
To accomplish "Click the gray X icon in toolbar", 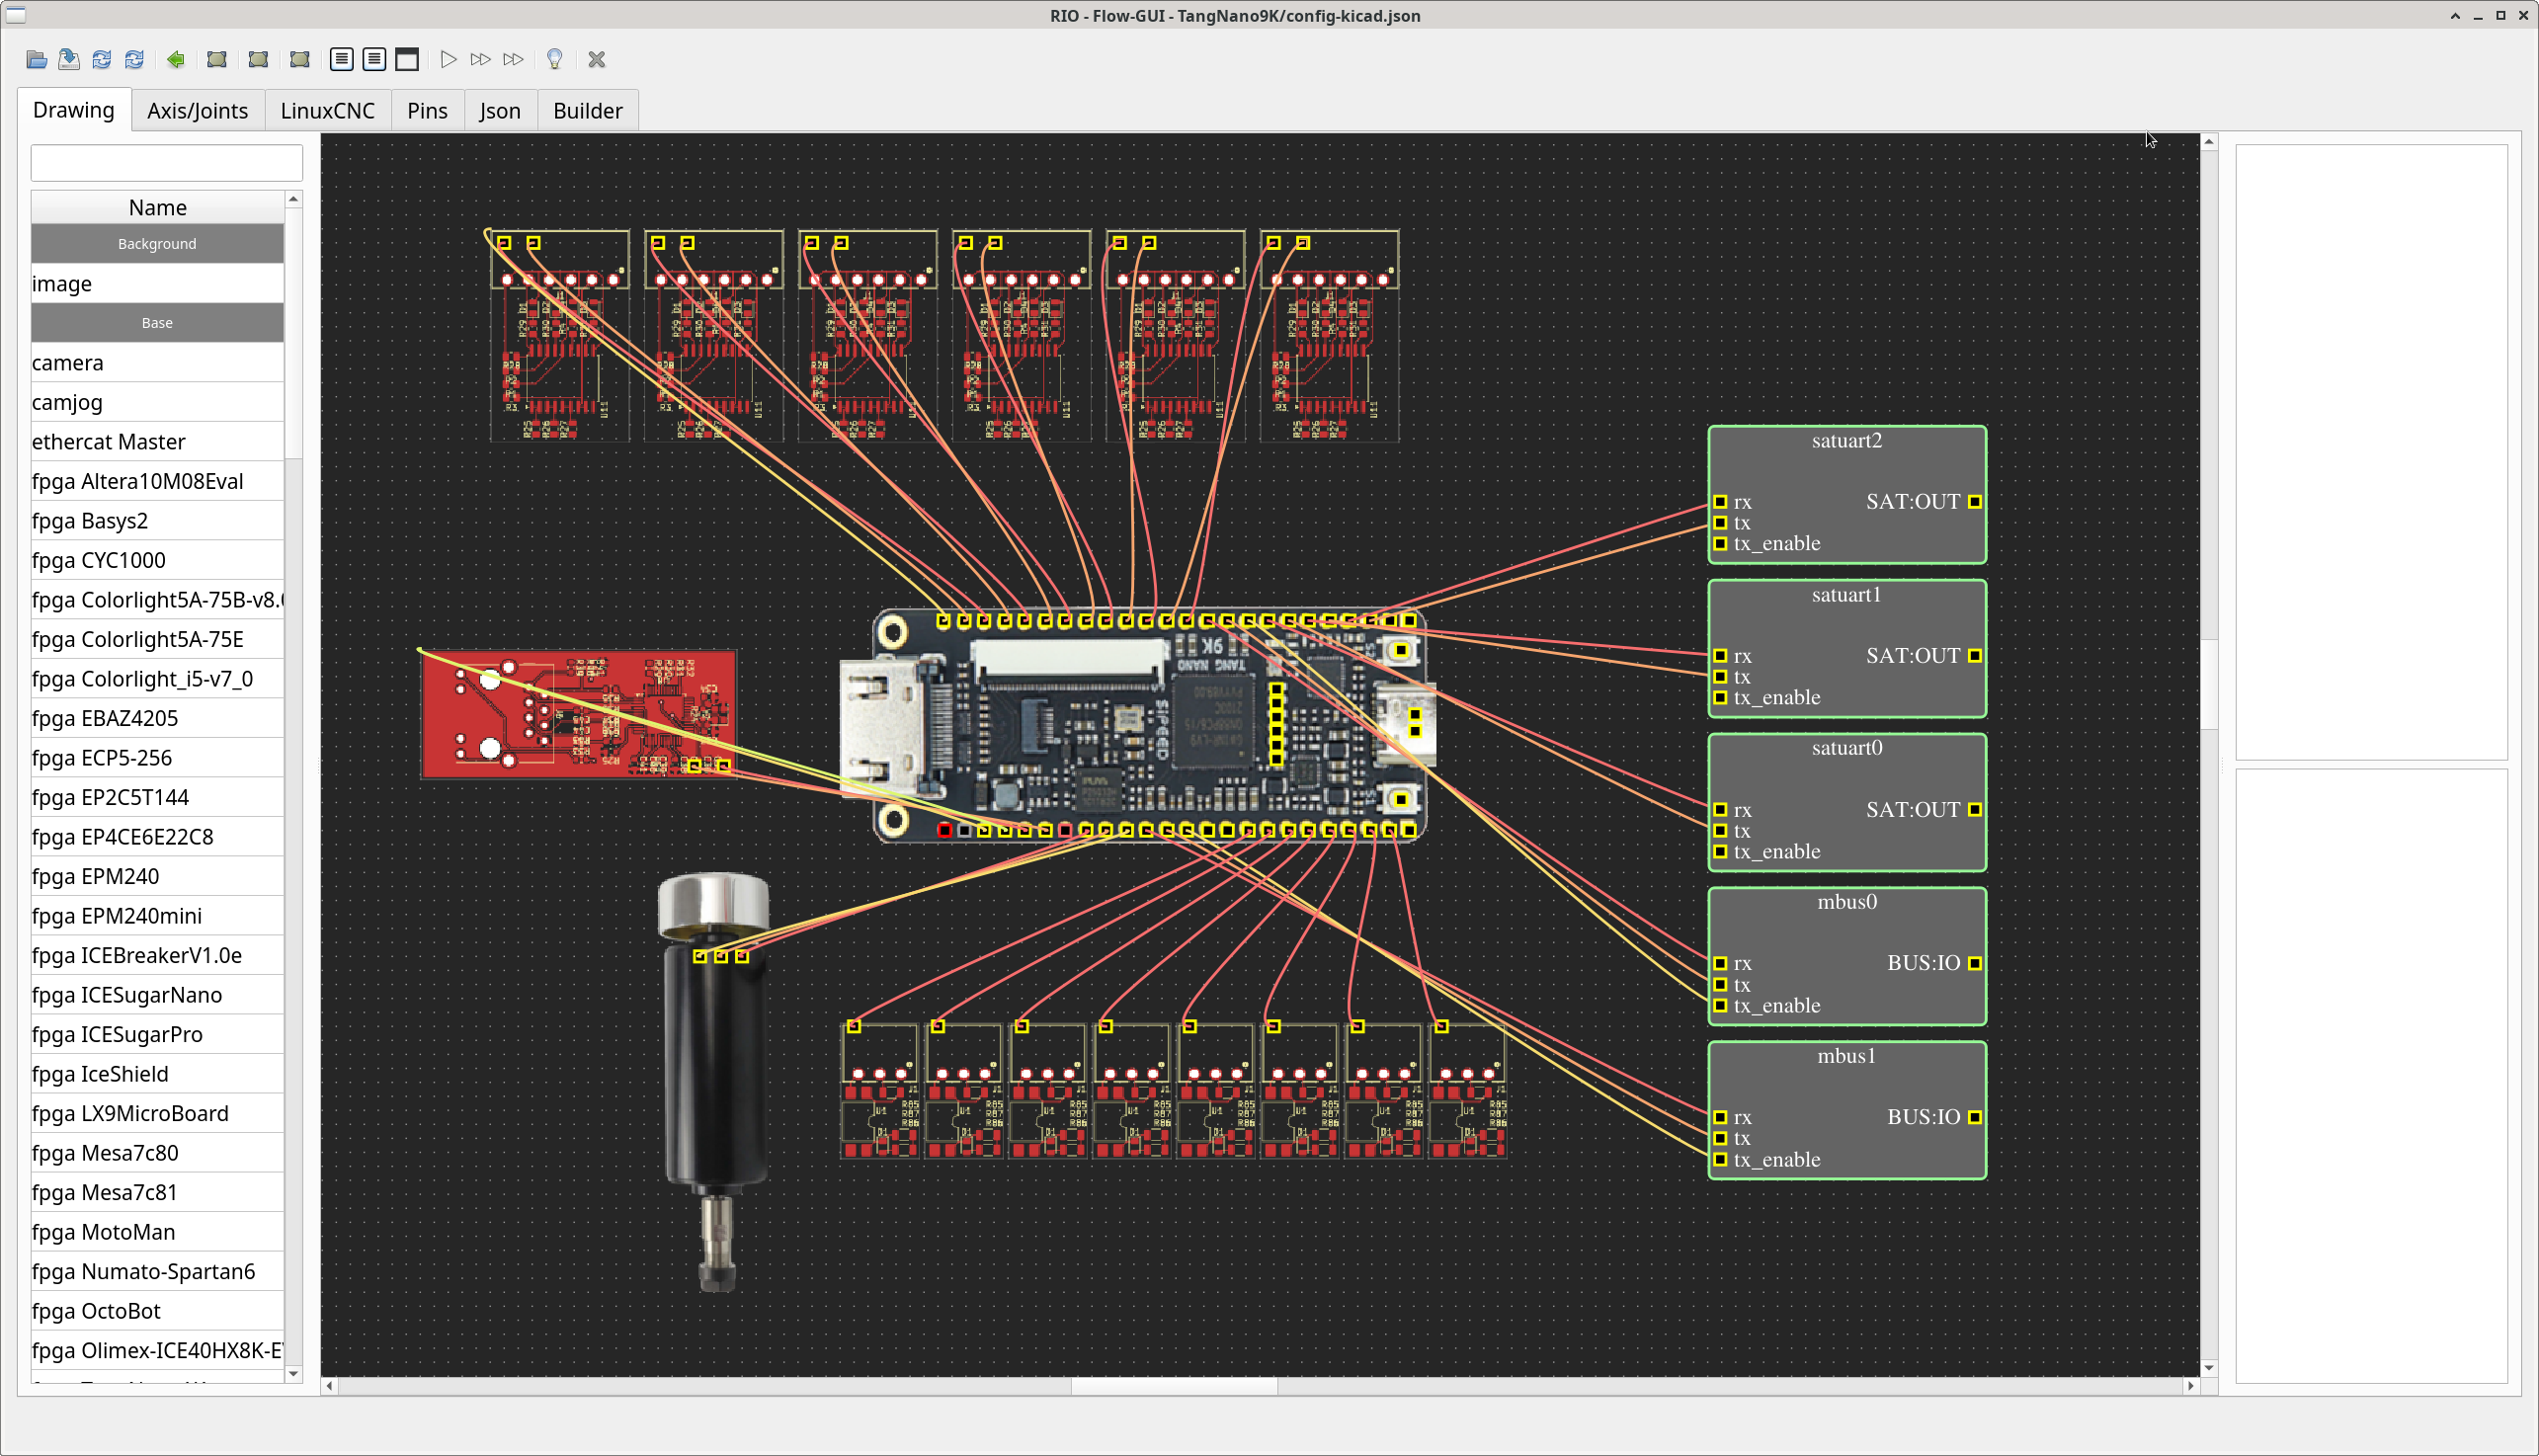I will [597, 60].
